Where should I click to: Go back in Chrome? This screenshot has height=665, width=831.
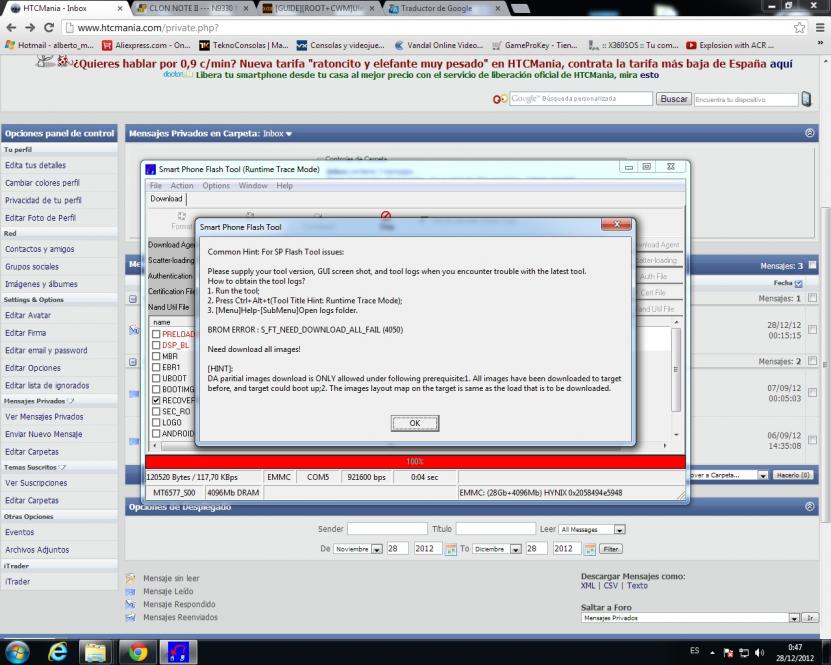(11, 28)
